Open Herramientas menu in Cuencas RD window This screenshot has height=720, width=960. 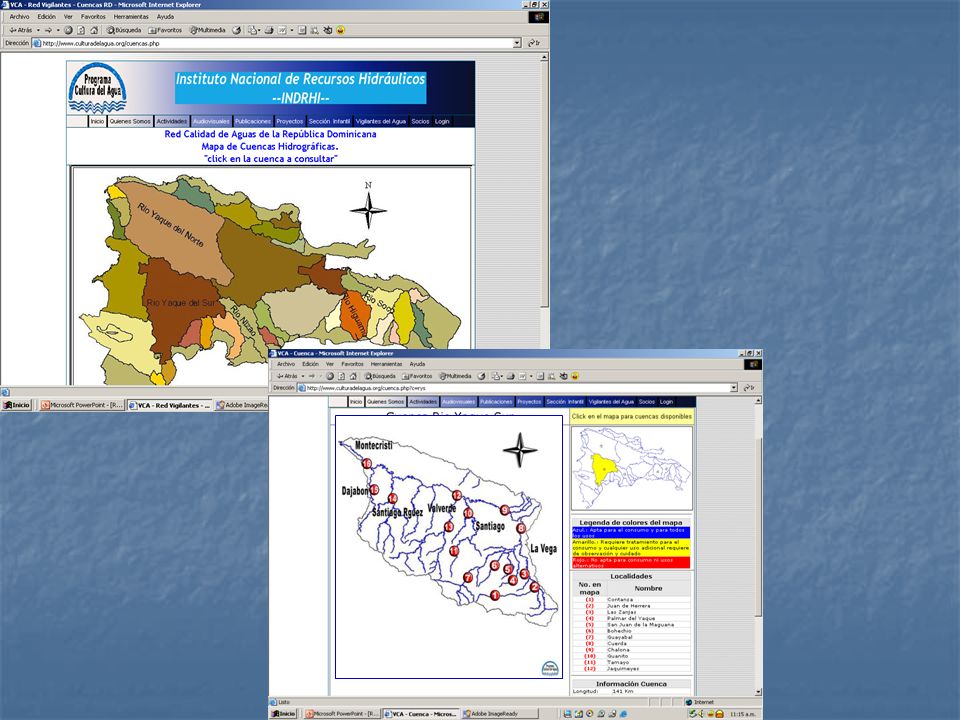coord(131,17)
